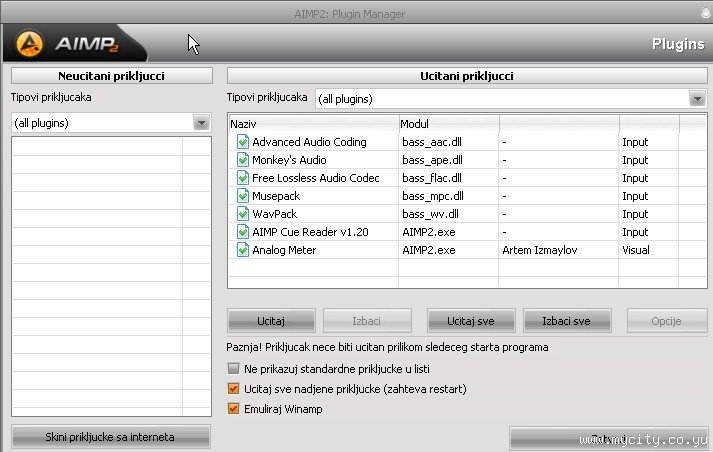Click the plugin icon beside Free Lossless Audio Codec
713x452 pixels.
pos(243,178)
